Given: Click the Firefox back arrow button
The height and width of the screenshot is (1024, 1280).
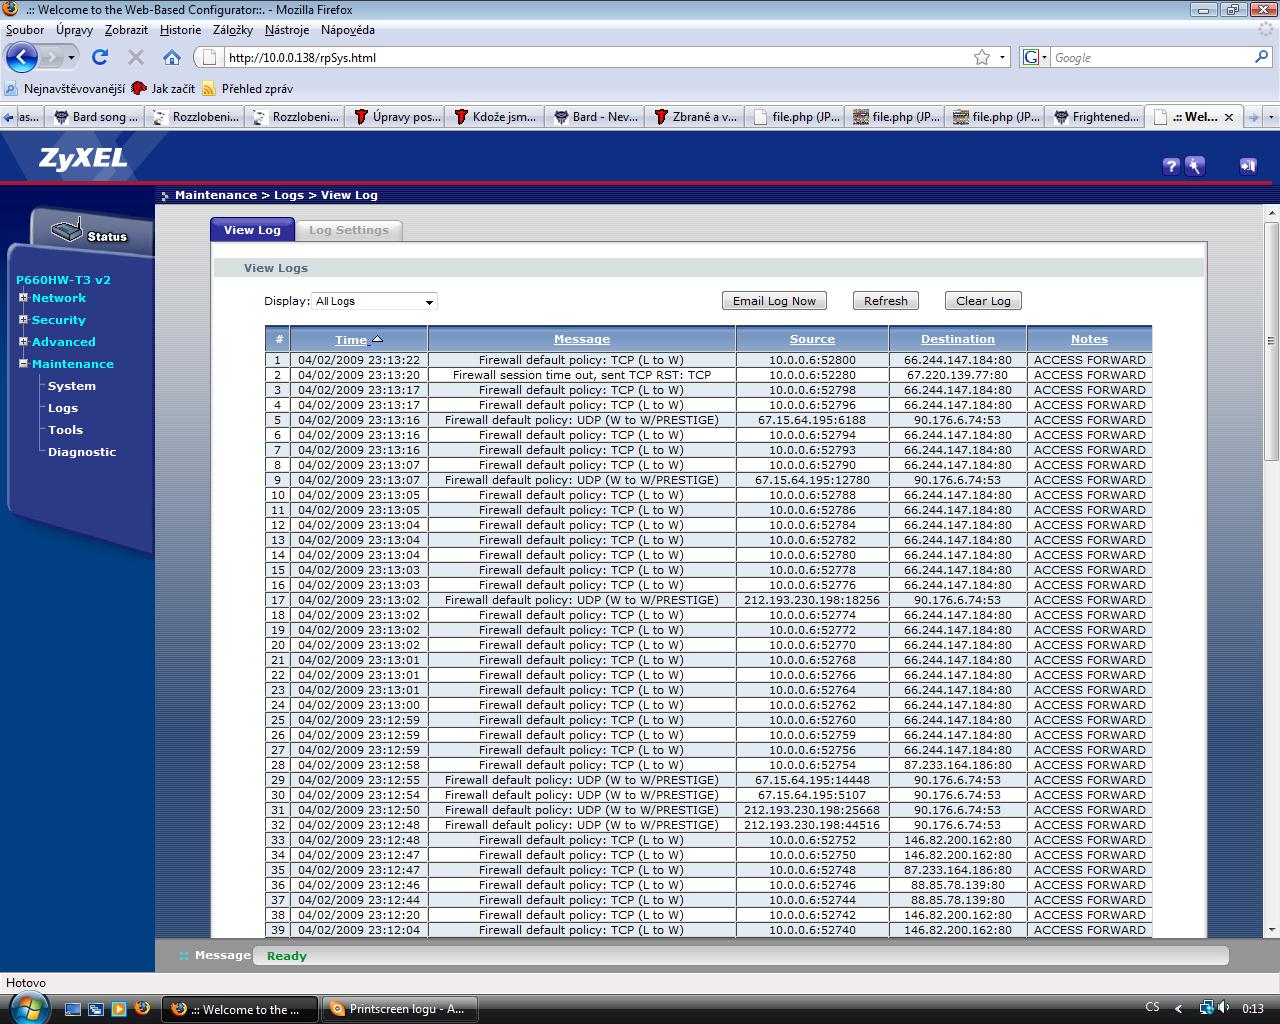Looking at the screenshot, I should point(22,57).
